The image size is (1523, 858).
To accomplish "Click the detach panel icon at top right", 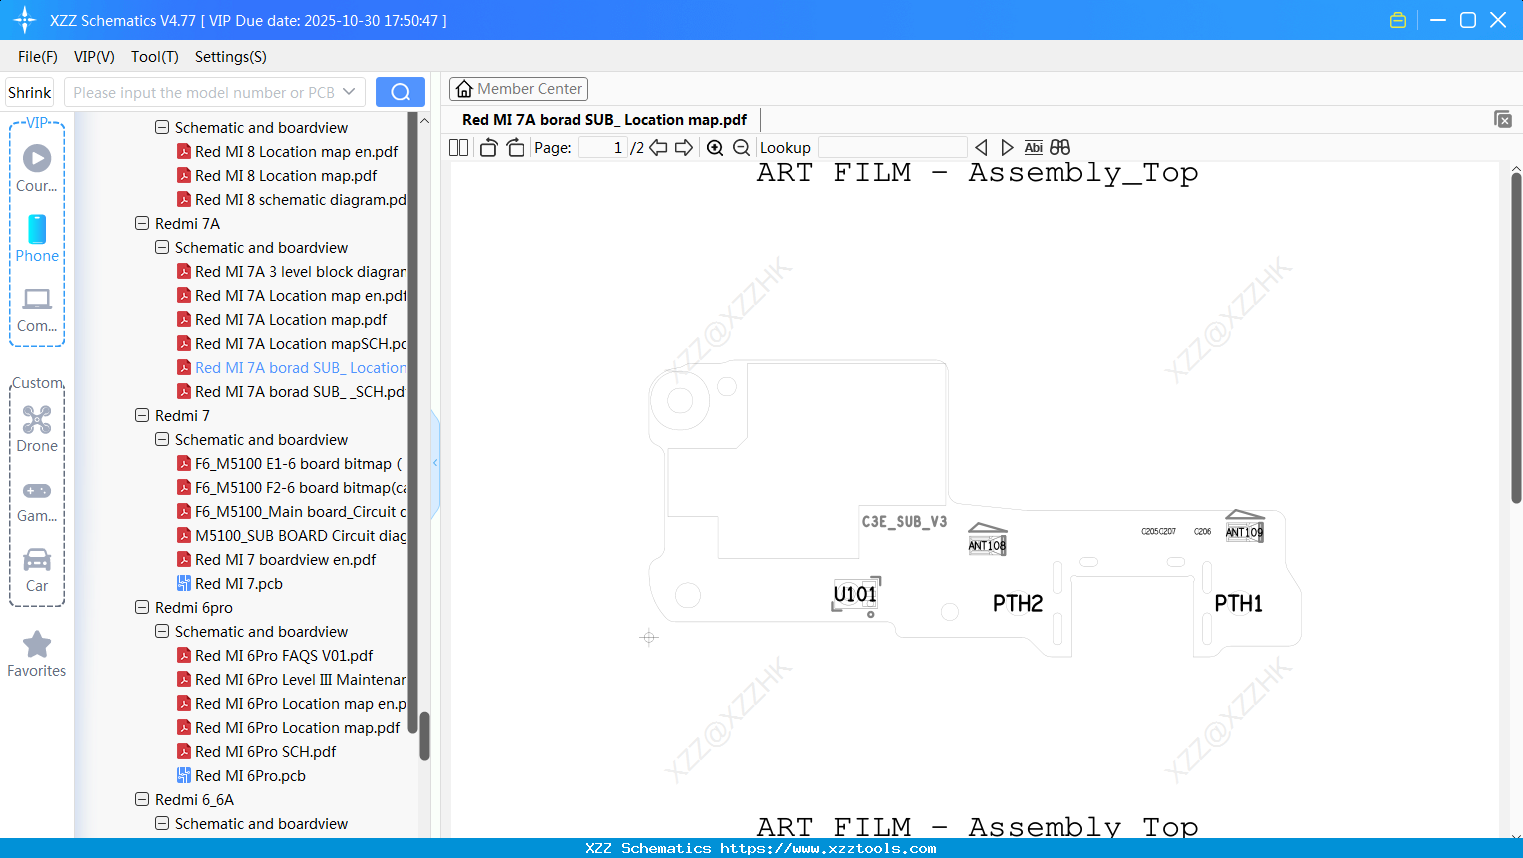I will coord(1503,119).
